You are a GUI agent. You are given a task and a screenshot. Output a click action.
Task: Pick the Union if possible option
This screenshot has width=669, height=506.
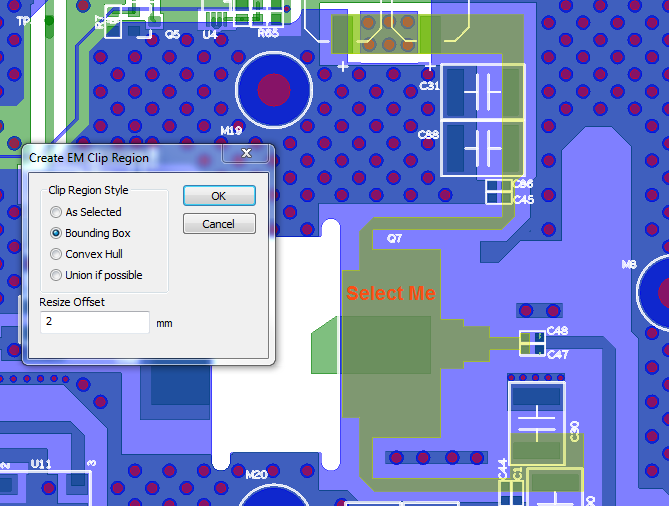[56, 275]
